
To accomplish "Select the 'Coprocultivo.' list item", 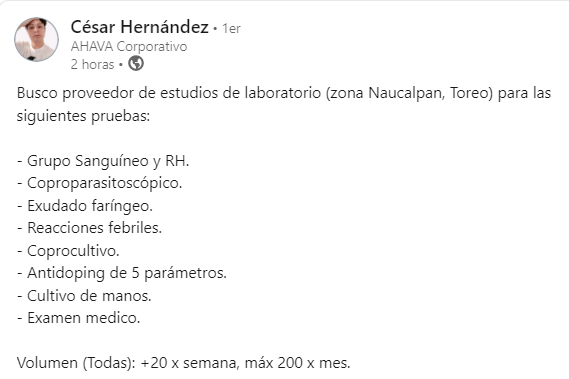I will [x=68, y=251].
